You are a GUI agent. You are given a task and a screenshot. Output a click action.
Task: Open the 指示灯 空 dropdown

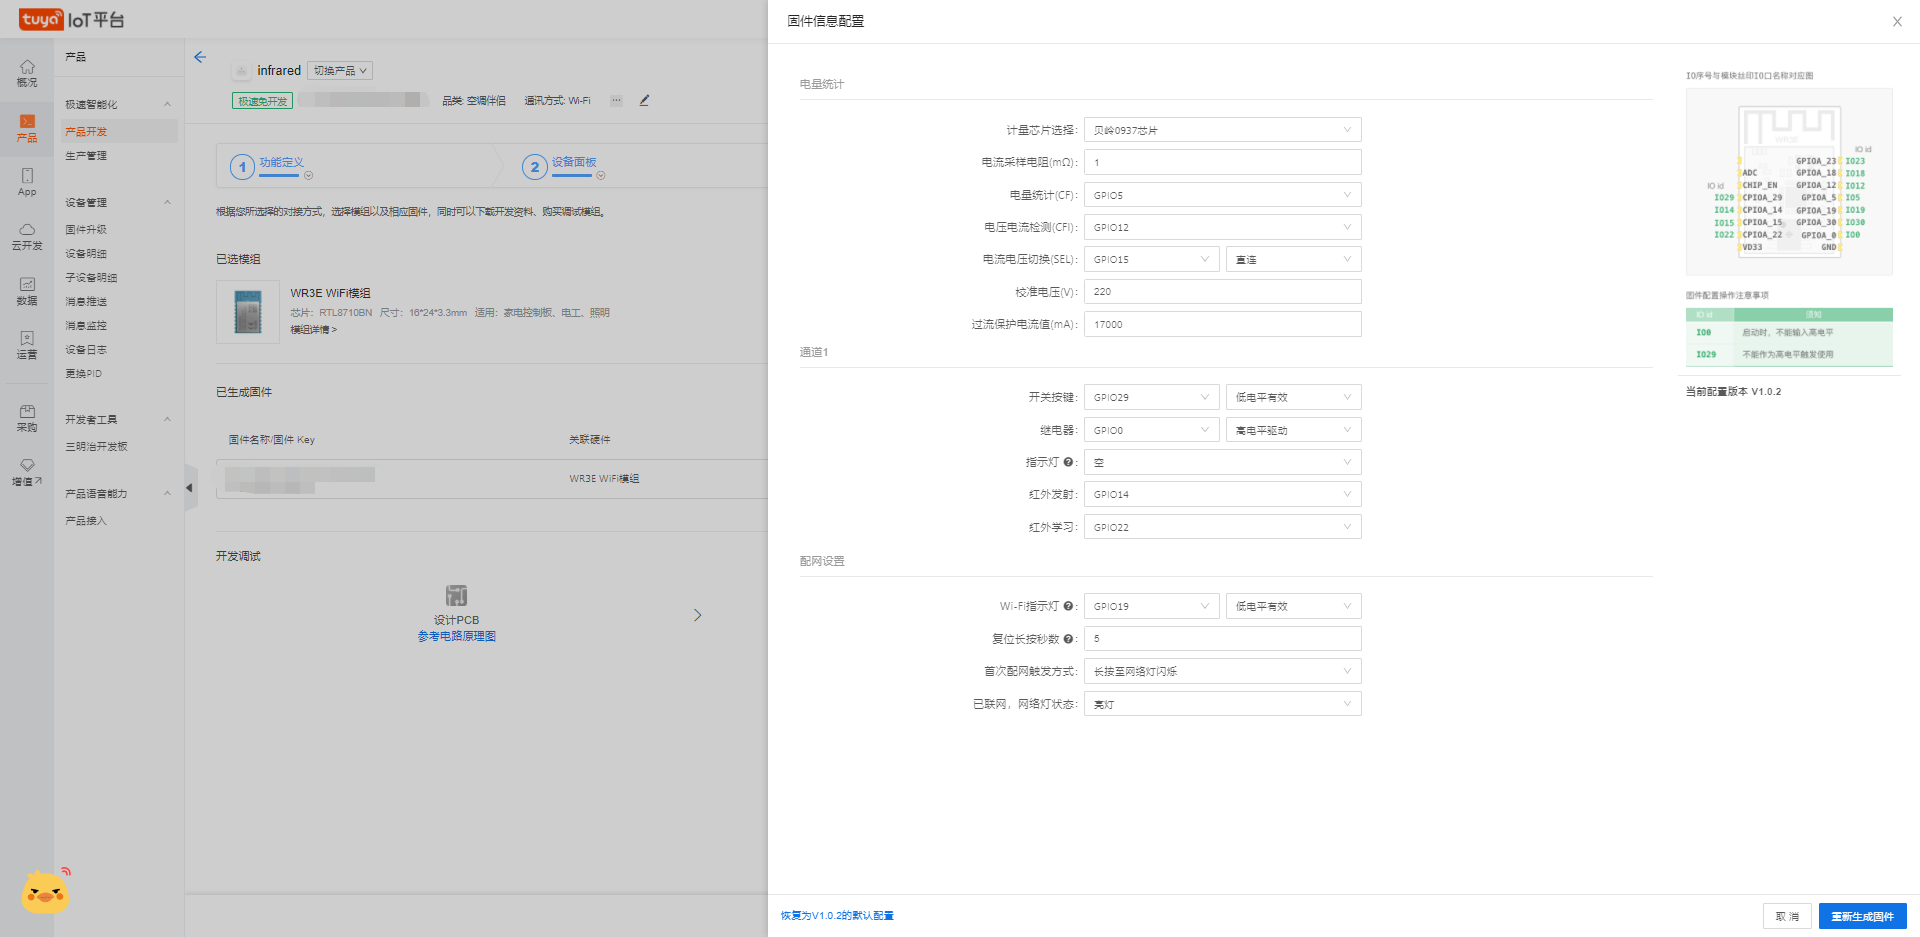[1222, 462]
